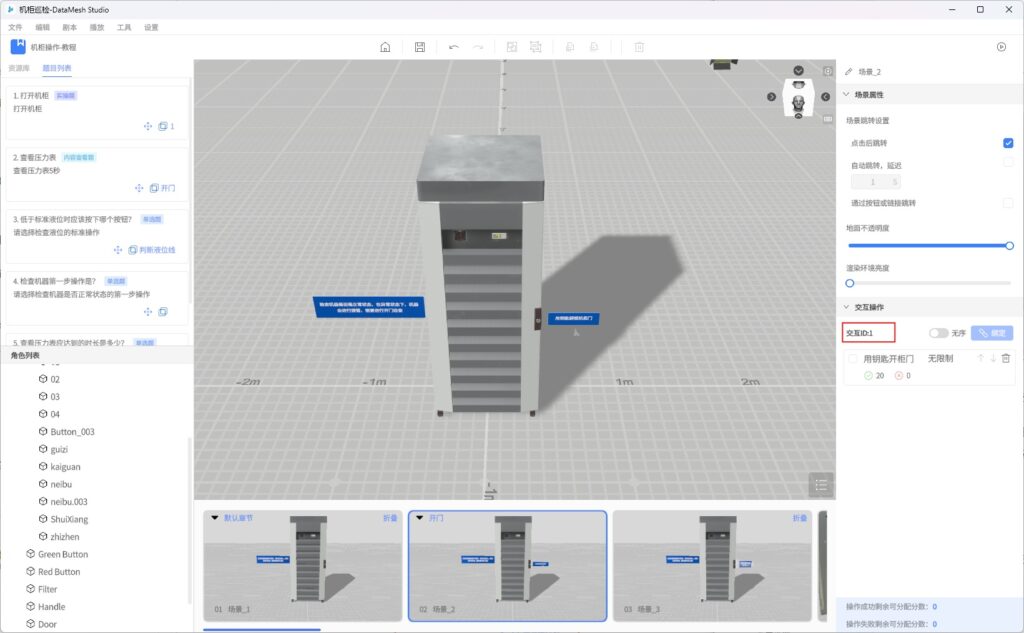The width and height of the screenshot is (1024, 633).
Task: Click the undo arrow icon
Action: click(x=454, y=47)
